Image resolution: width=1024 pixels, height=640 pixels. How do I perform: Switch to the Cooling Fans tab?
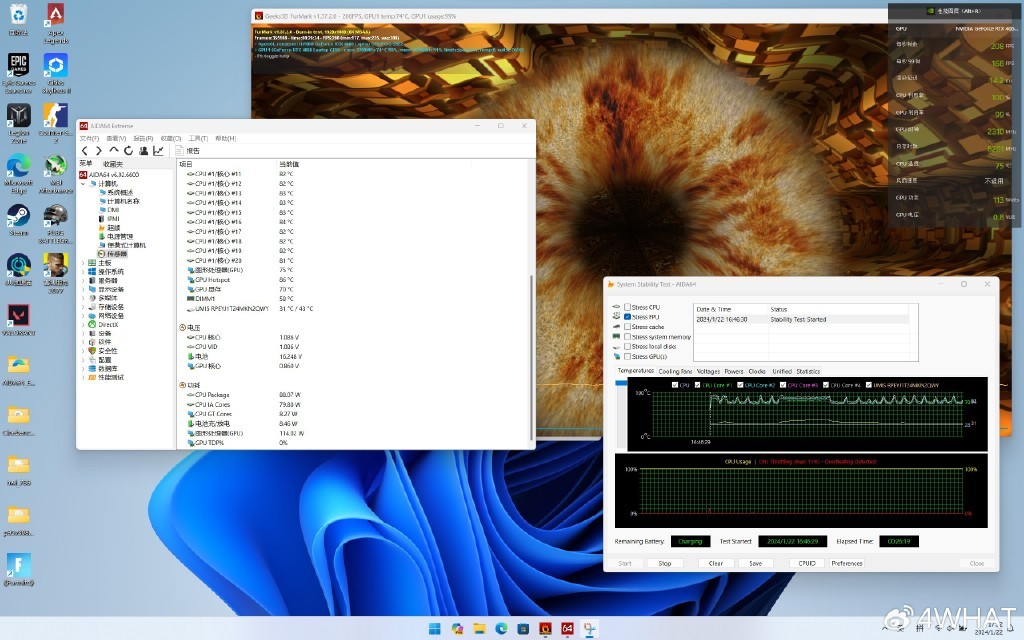pyautogui.click(x=675, y=371)
